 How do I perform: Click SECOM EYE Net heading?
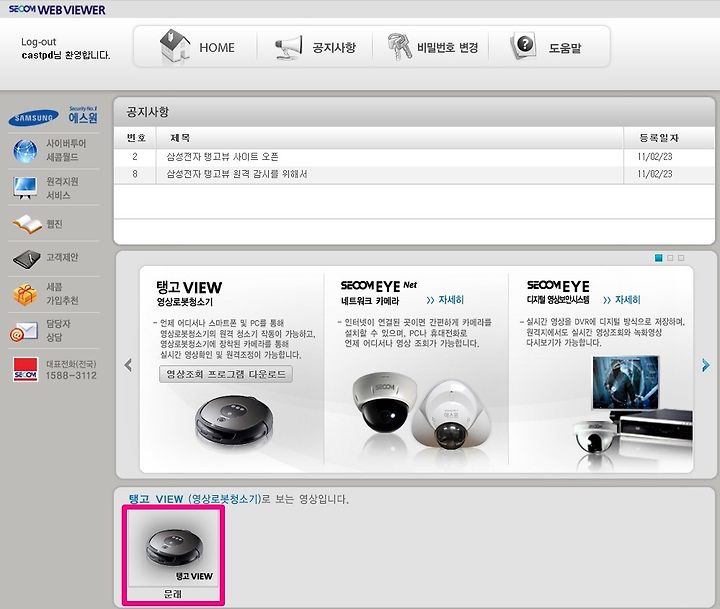click(379, 286)
